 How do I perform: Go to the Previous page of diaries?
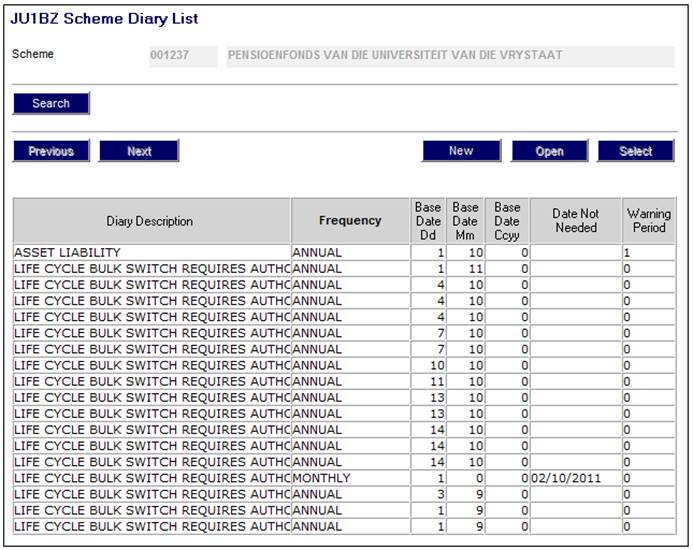click(51, 151)
